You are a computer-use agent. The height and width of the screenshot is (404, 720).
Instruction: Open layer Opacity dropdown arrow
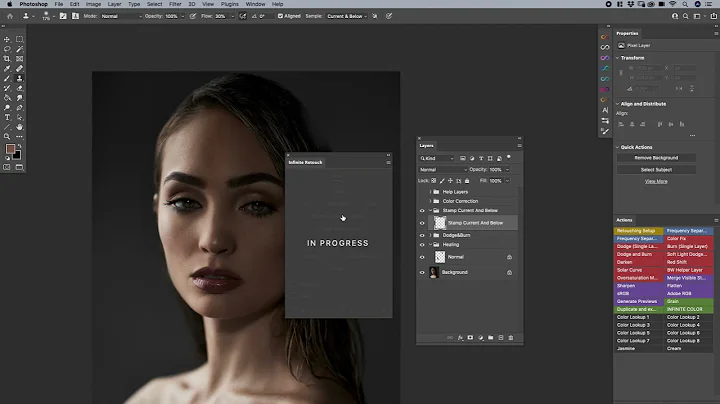point(507,170)
